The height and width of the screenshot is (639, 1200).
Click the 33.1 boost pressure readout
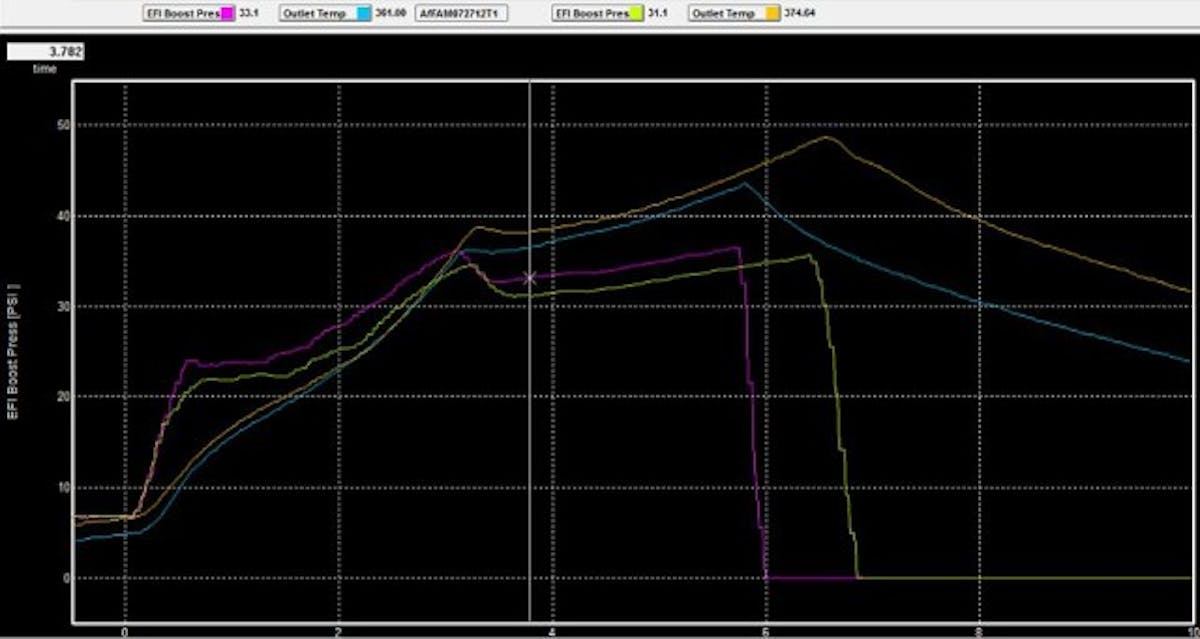[251, 14]
